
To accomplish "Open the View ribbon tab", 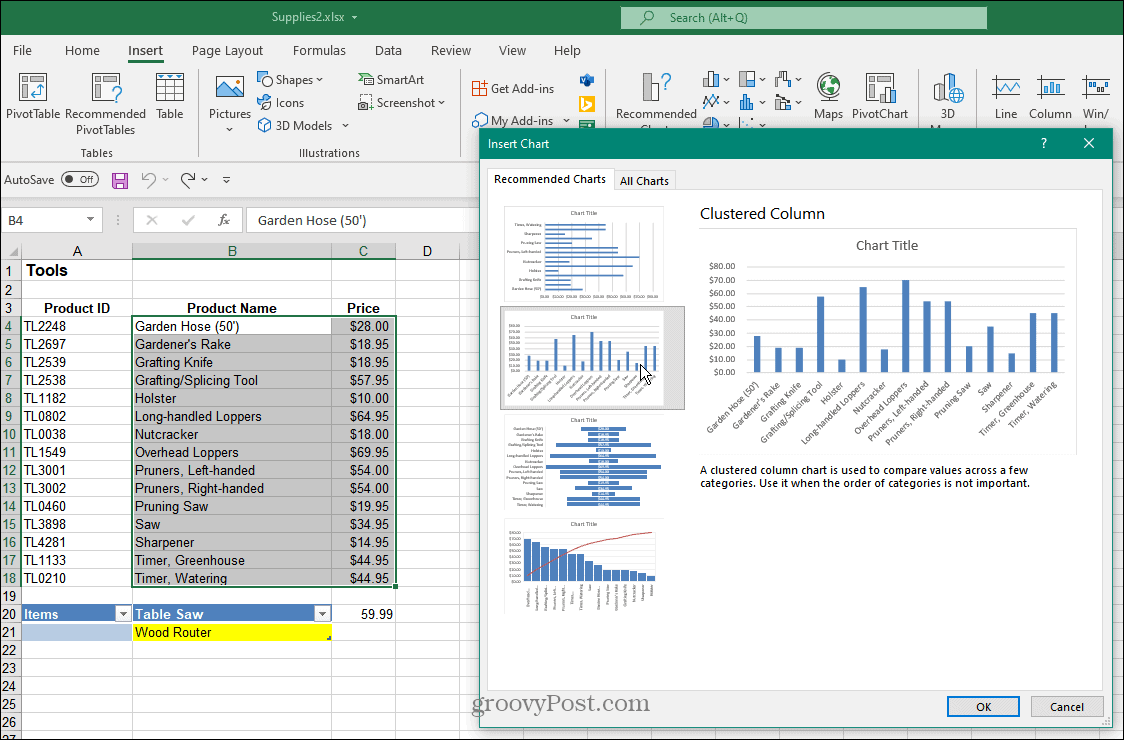I will click(x=512, y=50).
